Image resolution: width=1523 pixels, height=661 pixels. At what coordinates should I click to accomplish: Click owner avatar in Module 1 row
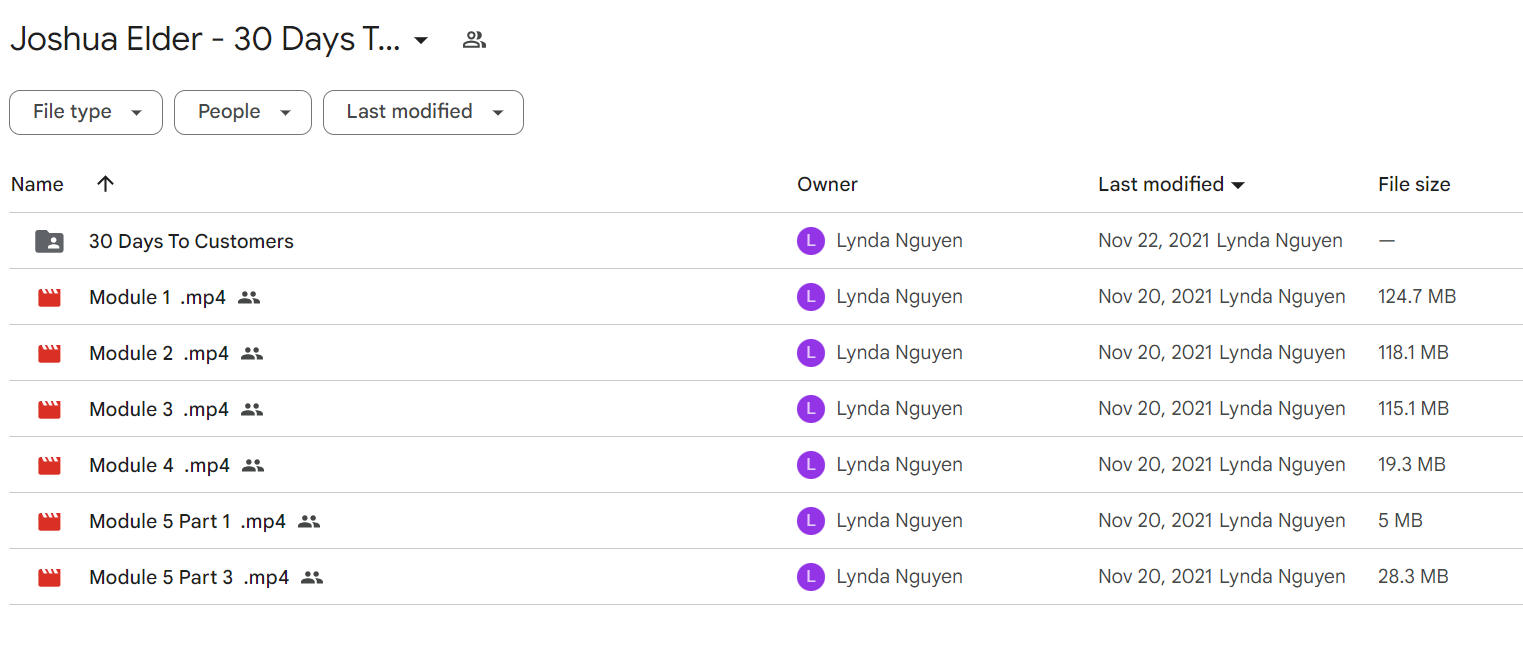tap(811, 297)
